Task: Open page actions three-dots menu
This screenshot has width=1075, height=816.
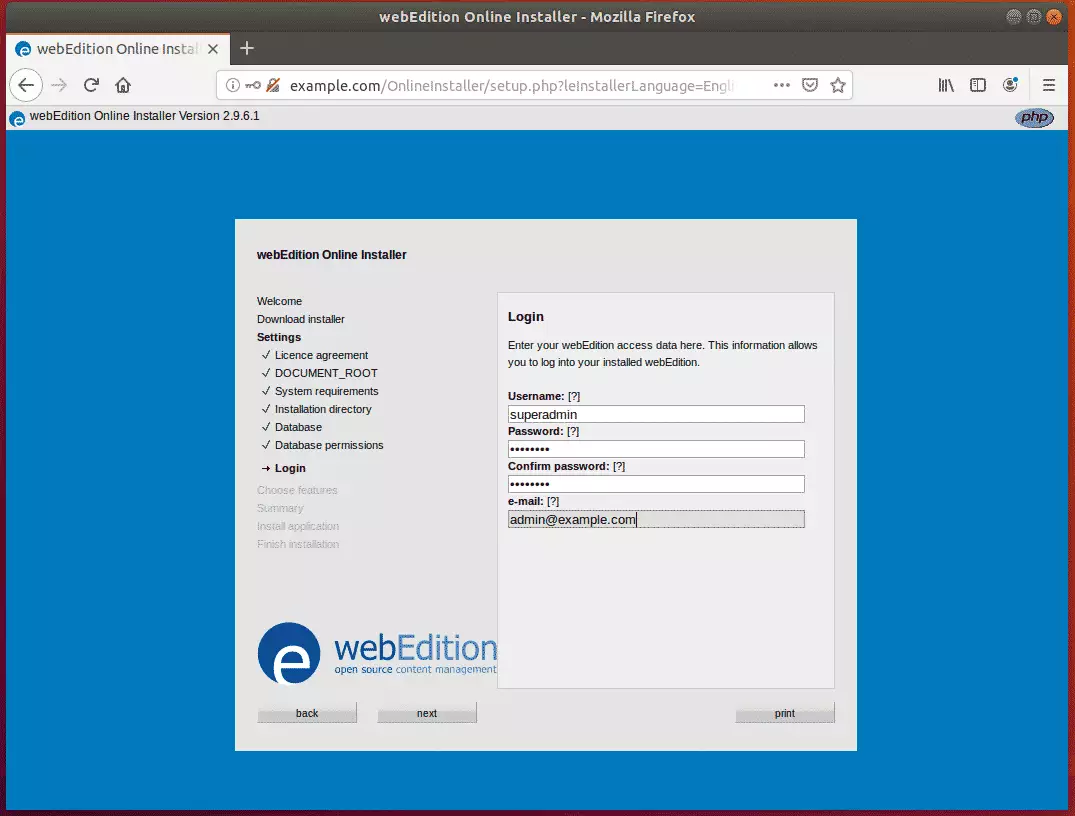Action: click(x=782, y=85)
